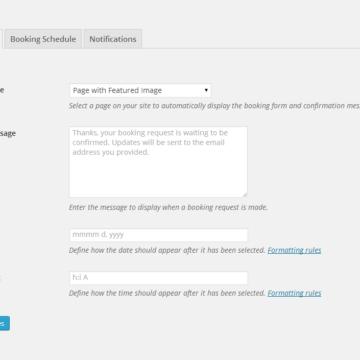
Task: Click 'Define how the date should appear' text
Action: point(167,250)
